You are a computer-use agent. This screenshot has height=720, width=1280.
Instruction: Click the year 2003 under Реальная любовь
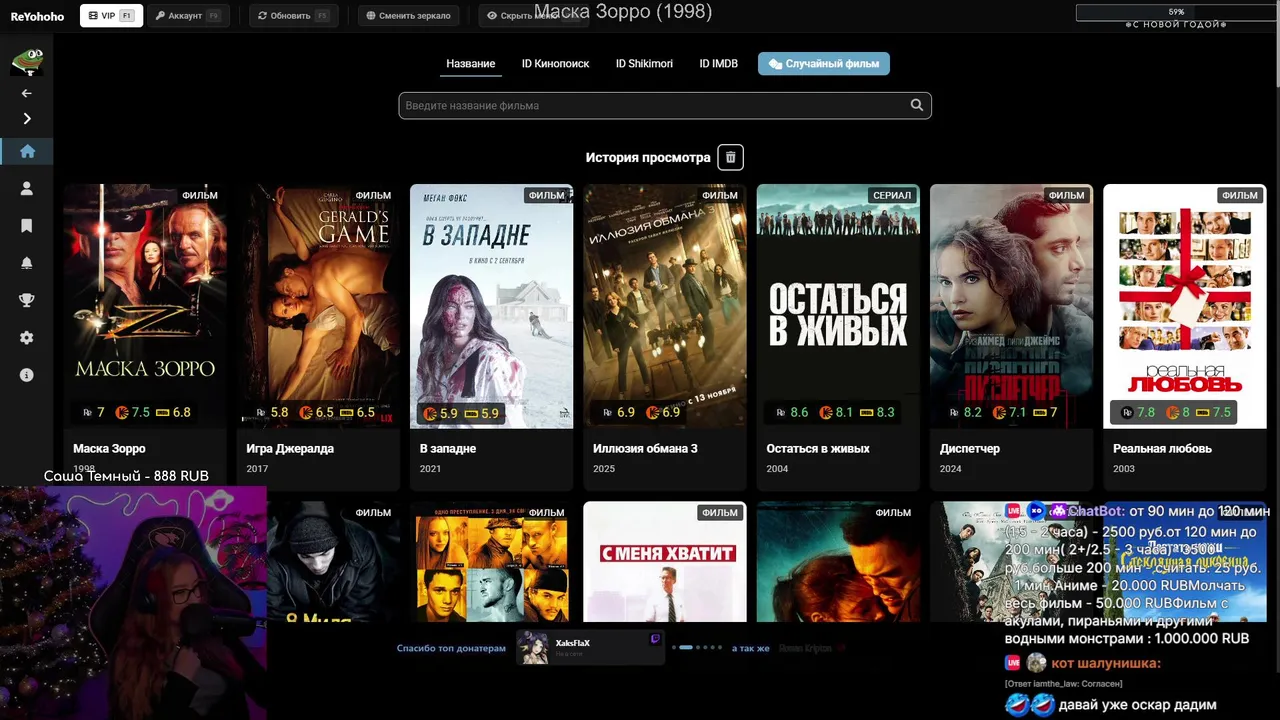1124,469
